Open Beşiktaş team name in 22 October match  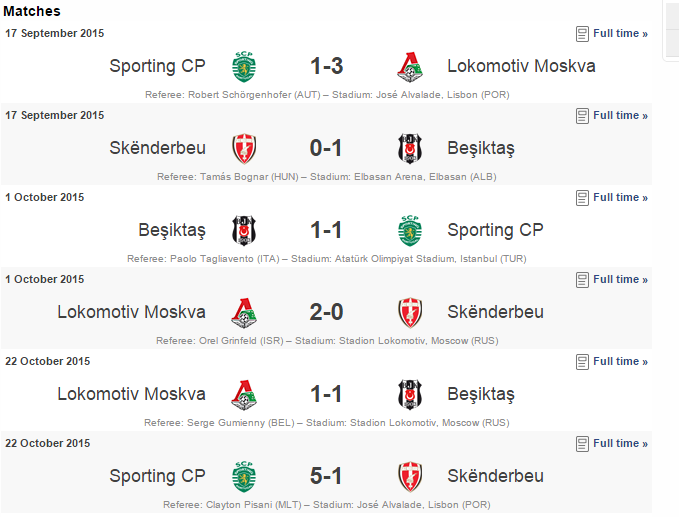point(481,394)
